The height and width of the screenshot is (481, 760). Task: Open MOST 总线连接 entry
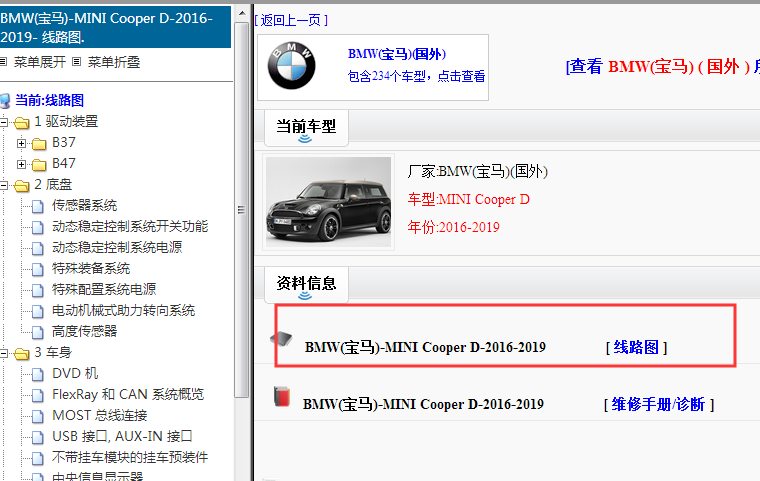(x=99, y=416)
